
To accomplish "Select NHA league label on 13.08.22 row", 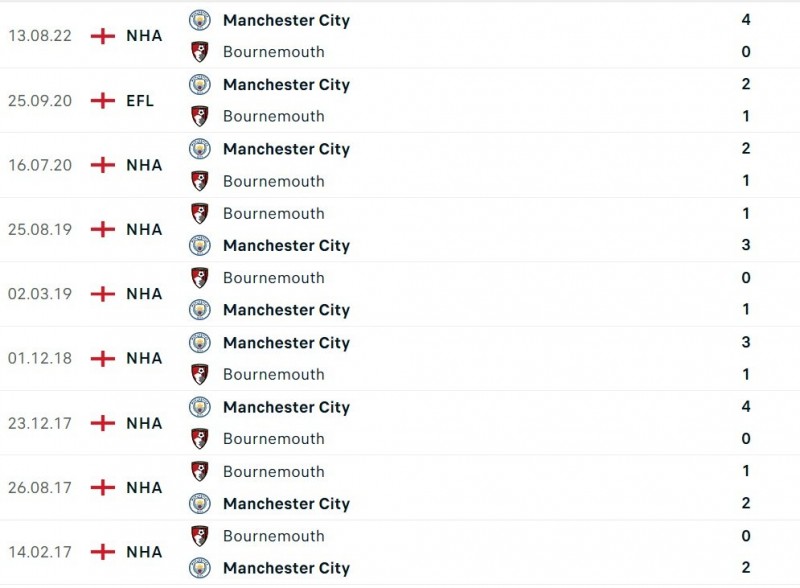I will (x=144, y=36).
